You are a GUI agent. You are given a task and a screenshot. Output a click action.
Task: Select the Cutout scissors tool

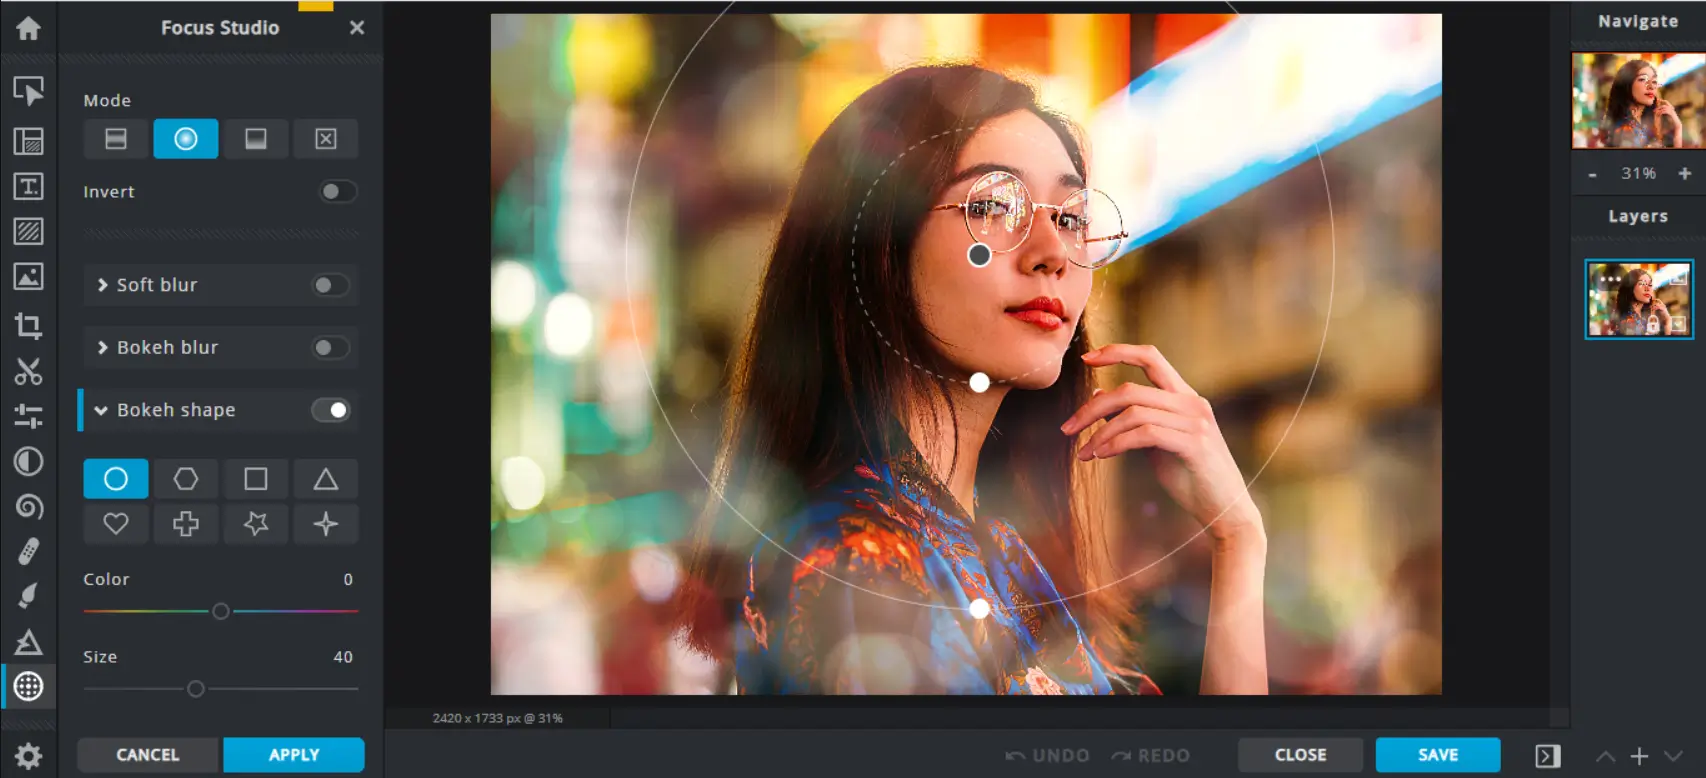(x=28, y=371)
